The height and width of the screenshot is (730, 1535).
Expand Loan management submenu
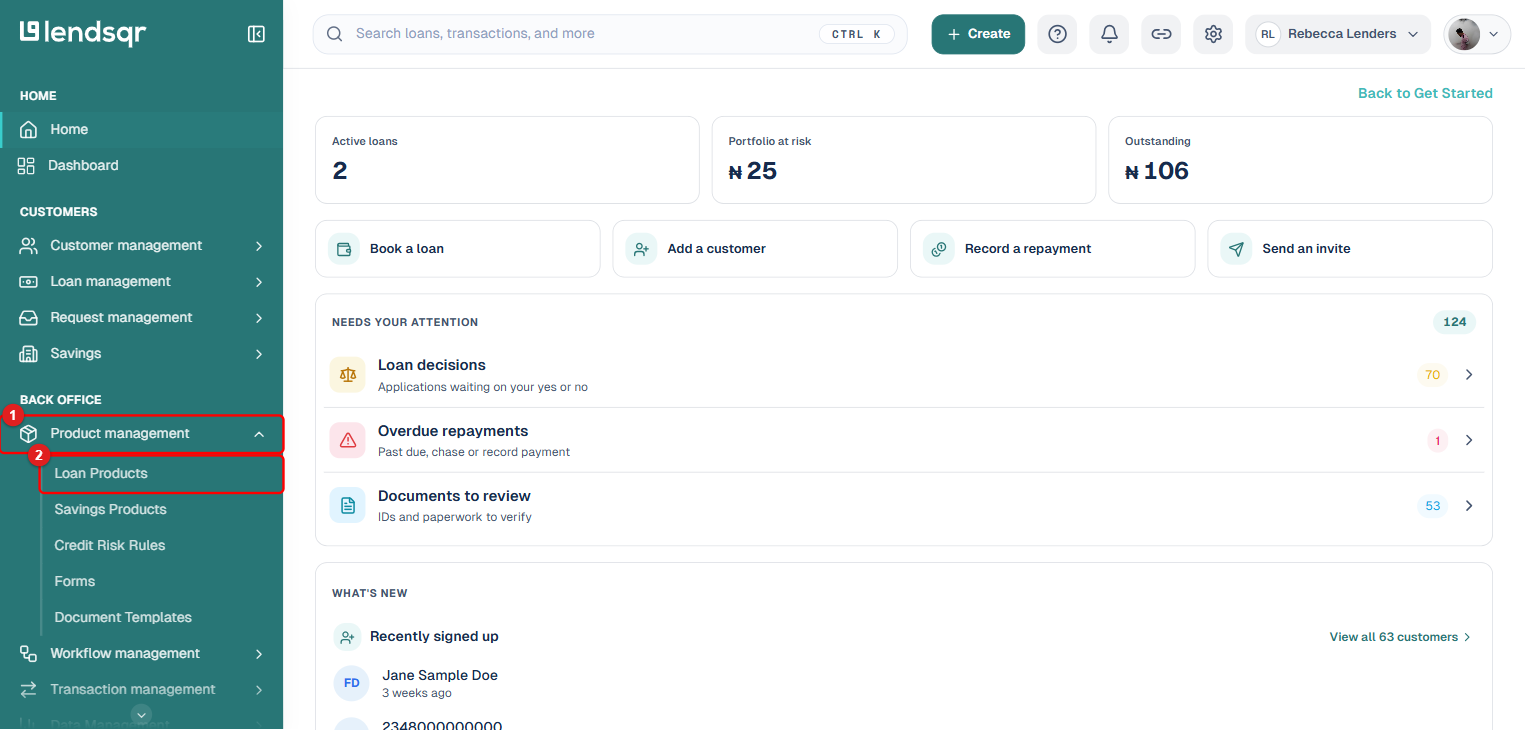tap(259, 282)
